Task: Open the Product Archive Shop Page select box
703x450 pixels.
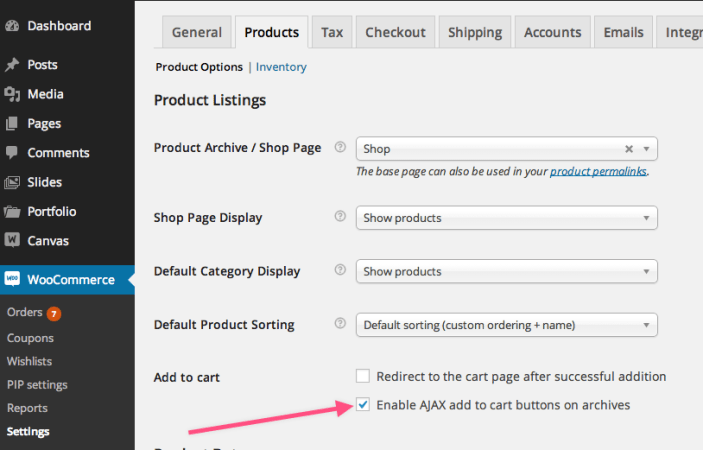Action: (x=490, y=149)
